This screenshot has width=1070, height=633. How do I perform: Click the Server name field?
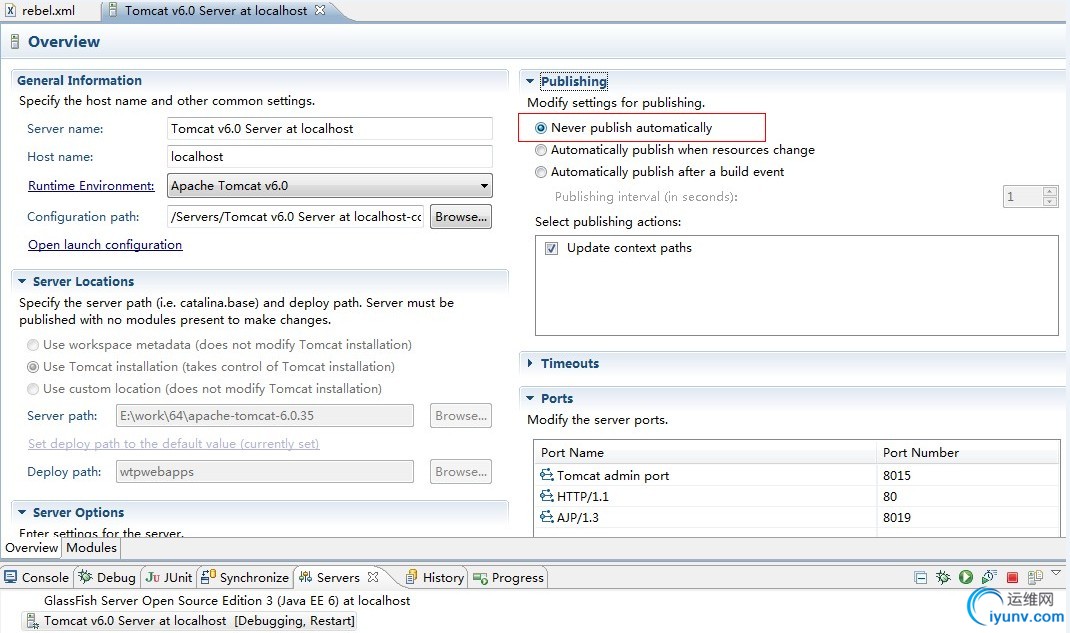(x=330, y=129)
